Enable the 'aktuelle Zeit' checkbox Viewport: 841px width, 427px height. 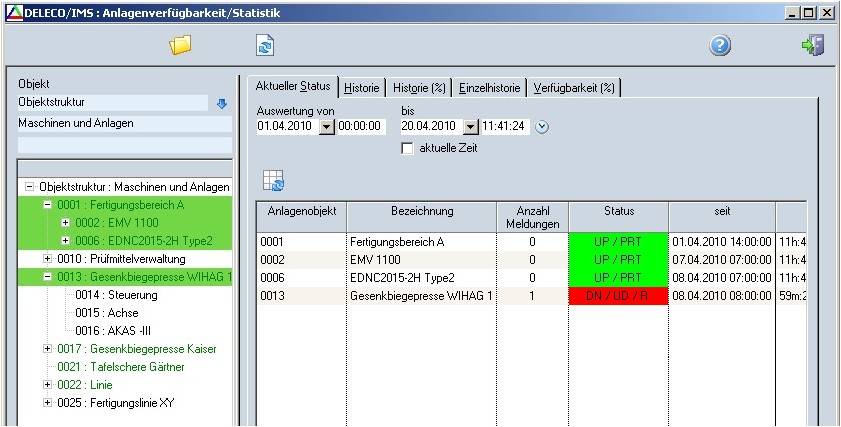[407, 148]
